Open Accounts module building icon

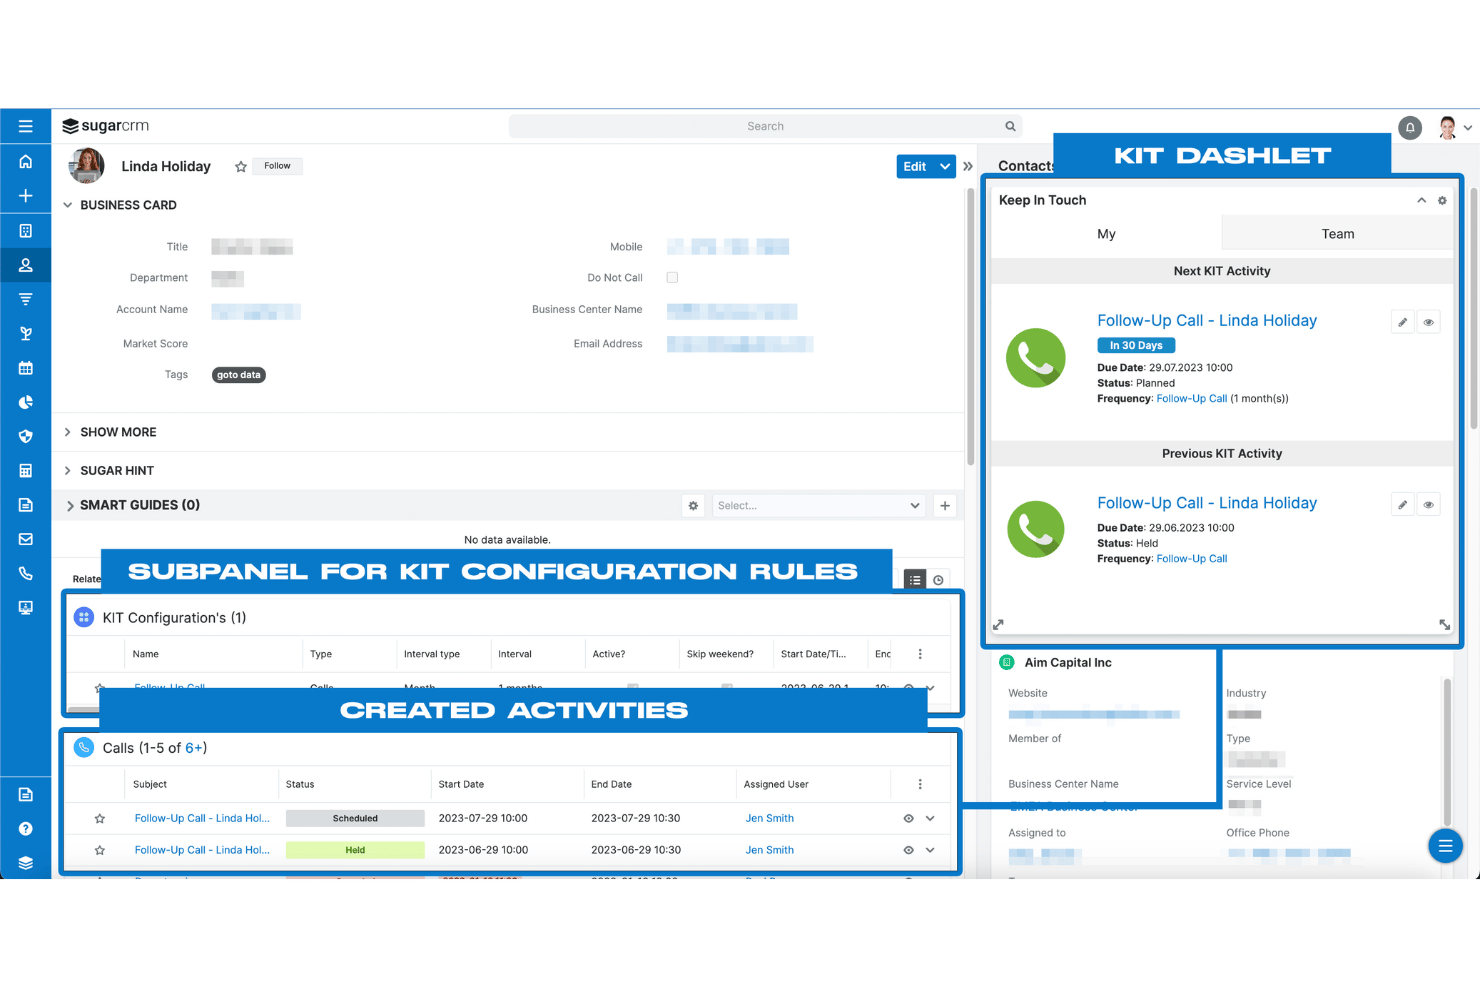click(x=26, y=230)
